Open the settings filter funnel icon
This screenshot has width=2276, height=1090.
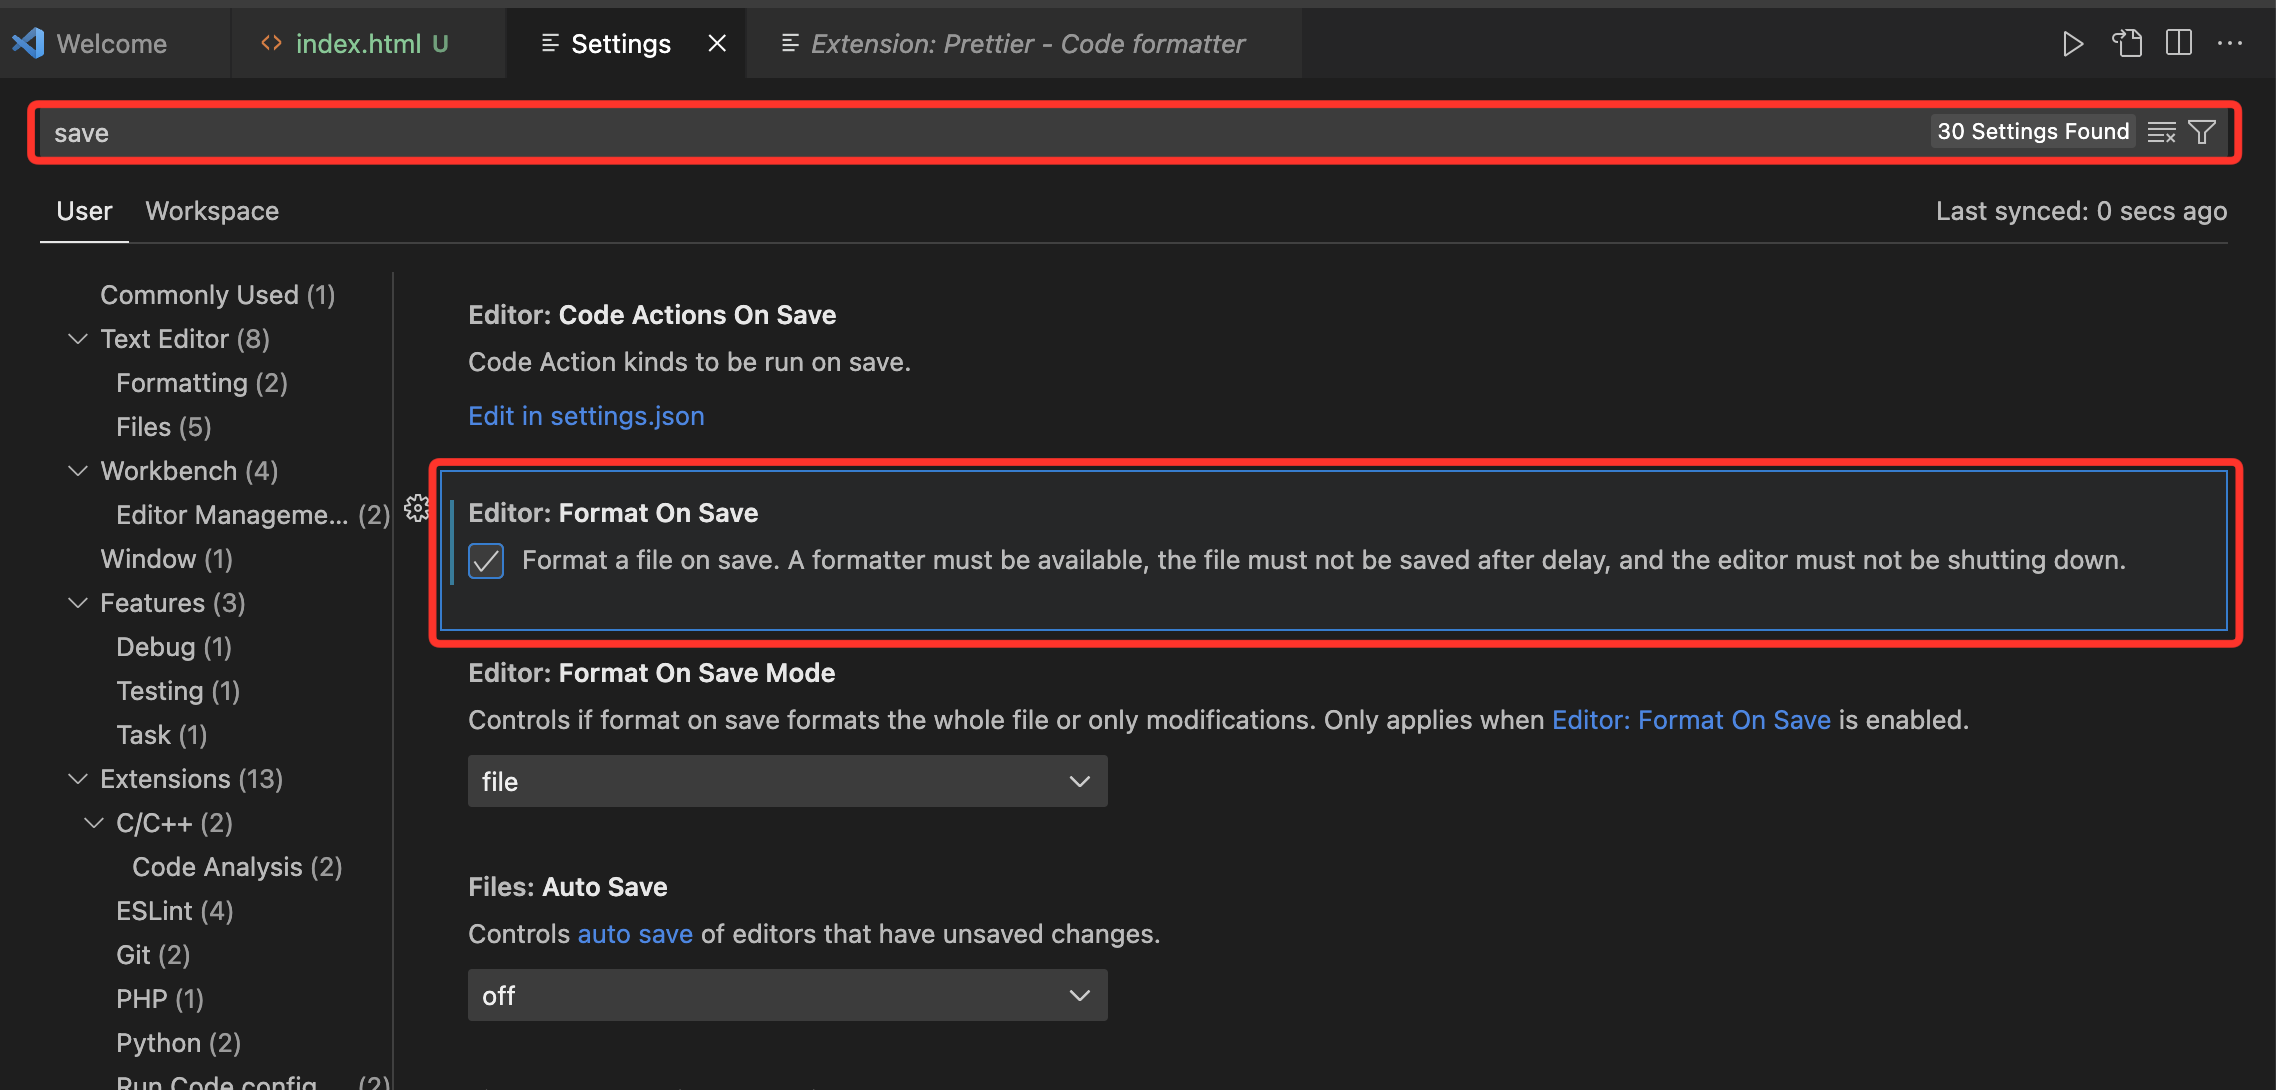coord(2201,131)
